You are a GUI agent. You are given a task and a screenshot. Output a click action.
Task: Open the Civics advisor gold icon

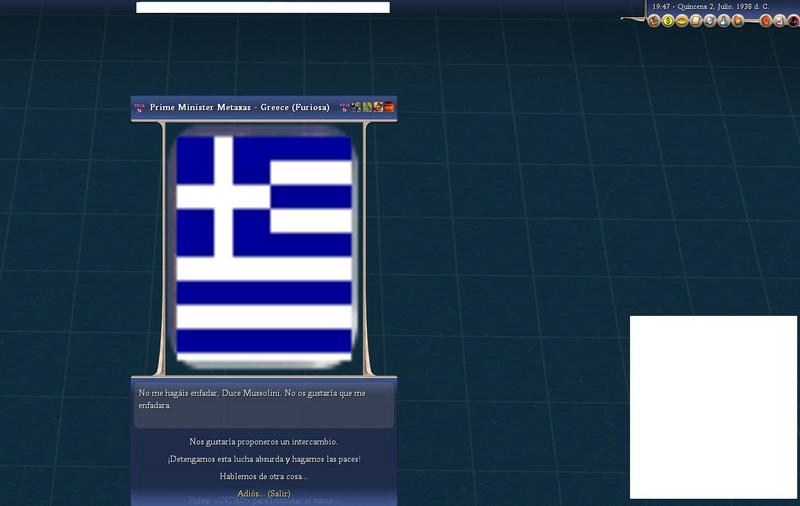[682, 21]
